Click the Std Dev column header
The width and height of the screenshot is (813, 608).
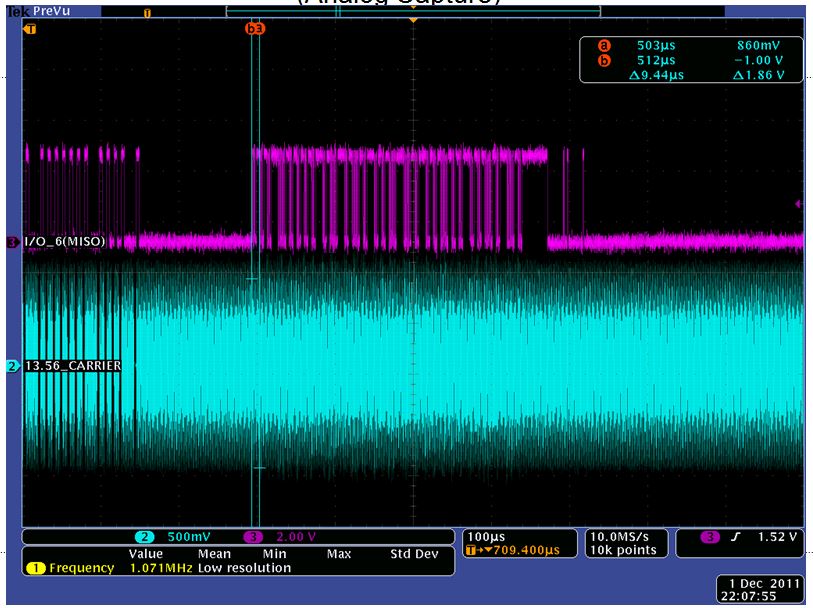tap(414, 554)
